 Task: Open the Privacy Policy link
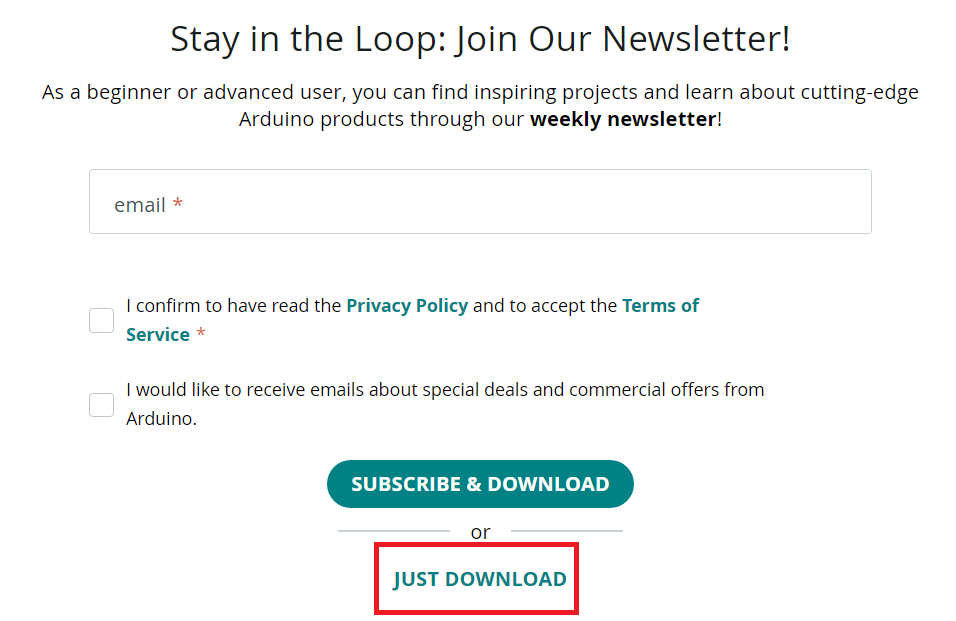[406, 306]
